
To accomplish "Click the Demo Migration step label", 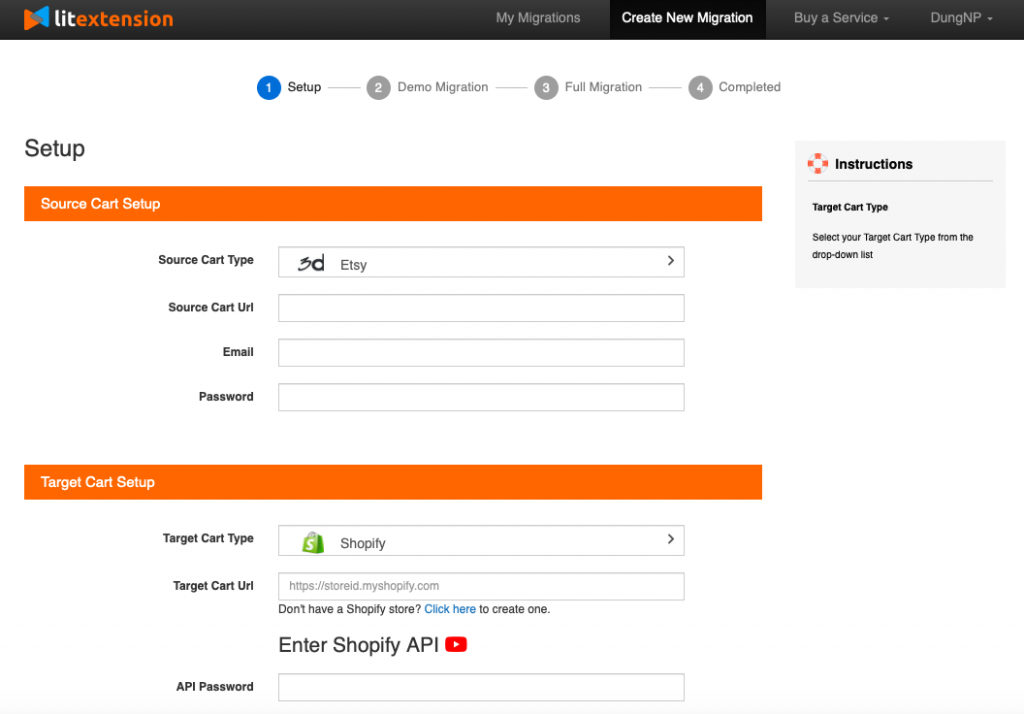I will click(x=442, y=87).
